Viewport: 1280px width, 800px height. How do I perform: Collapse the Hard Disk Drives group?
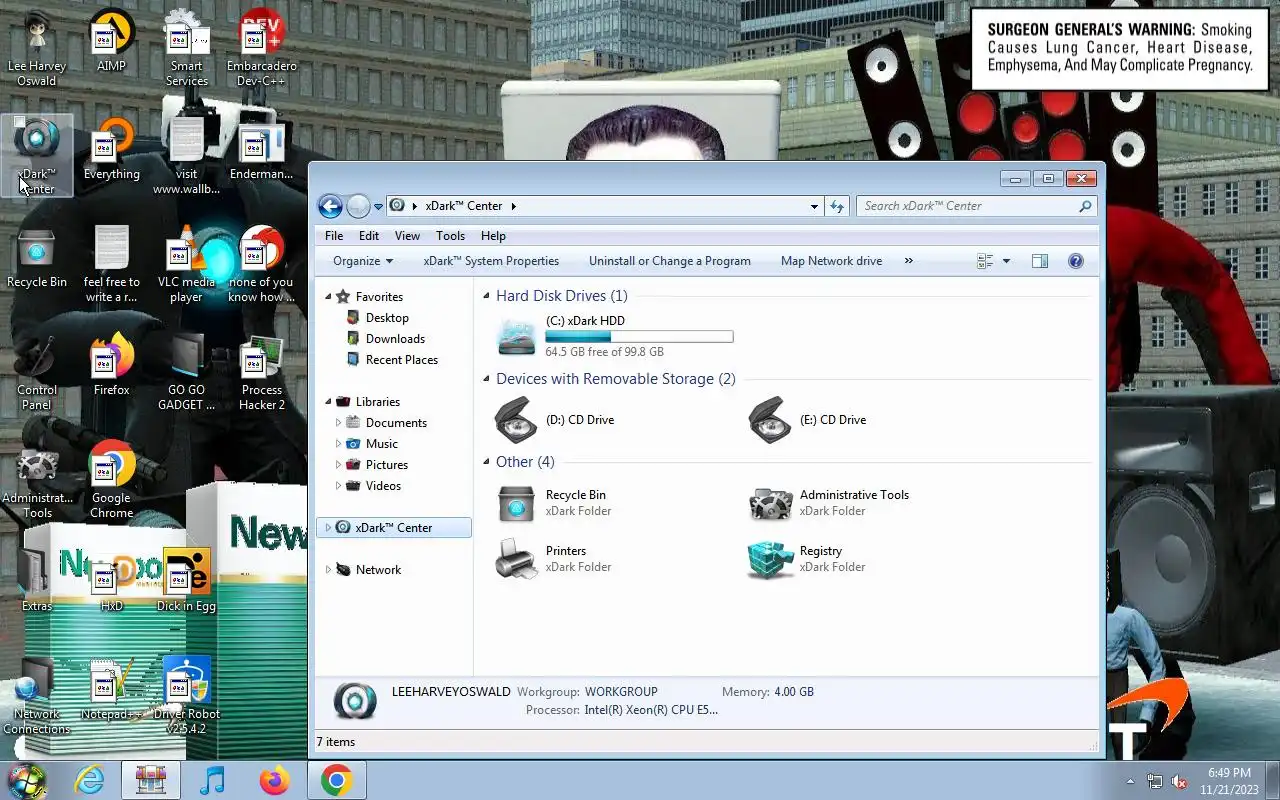[x=487, y=296]
